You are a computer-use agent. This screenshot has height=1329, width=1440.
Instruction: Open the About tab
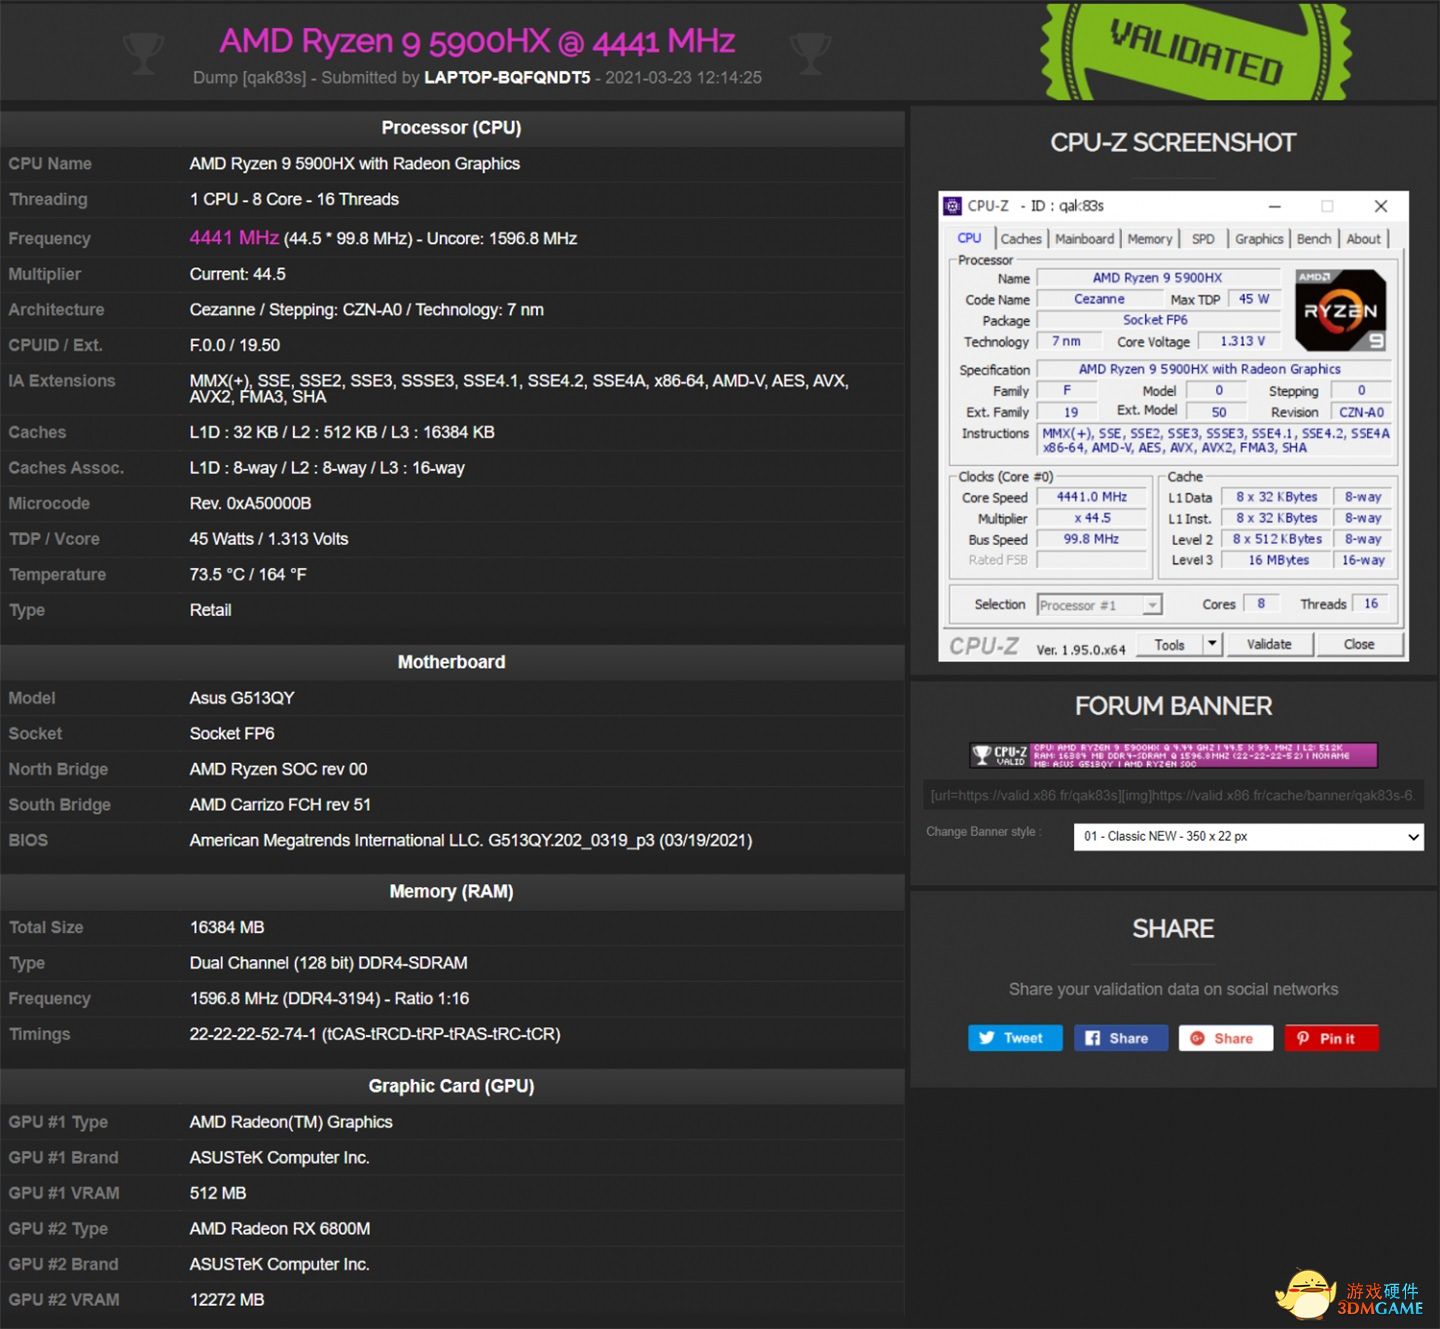coord(1364,239)
